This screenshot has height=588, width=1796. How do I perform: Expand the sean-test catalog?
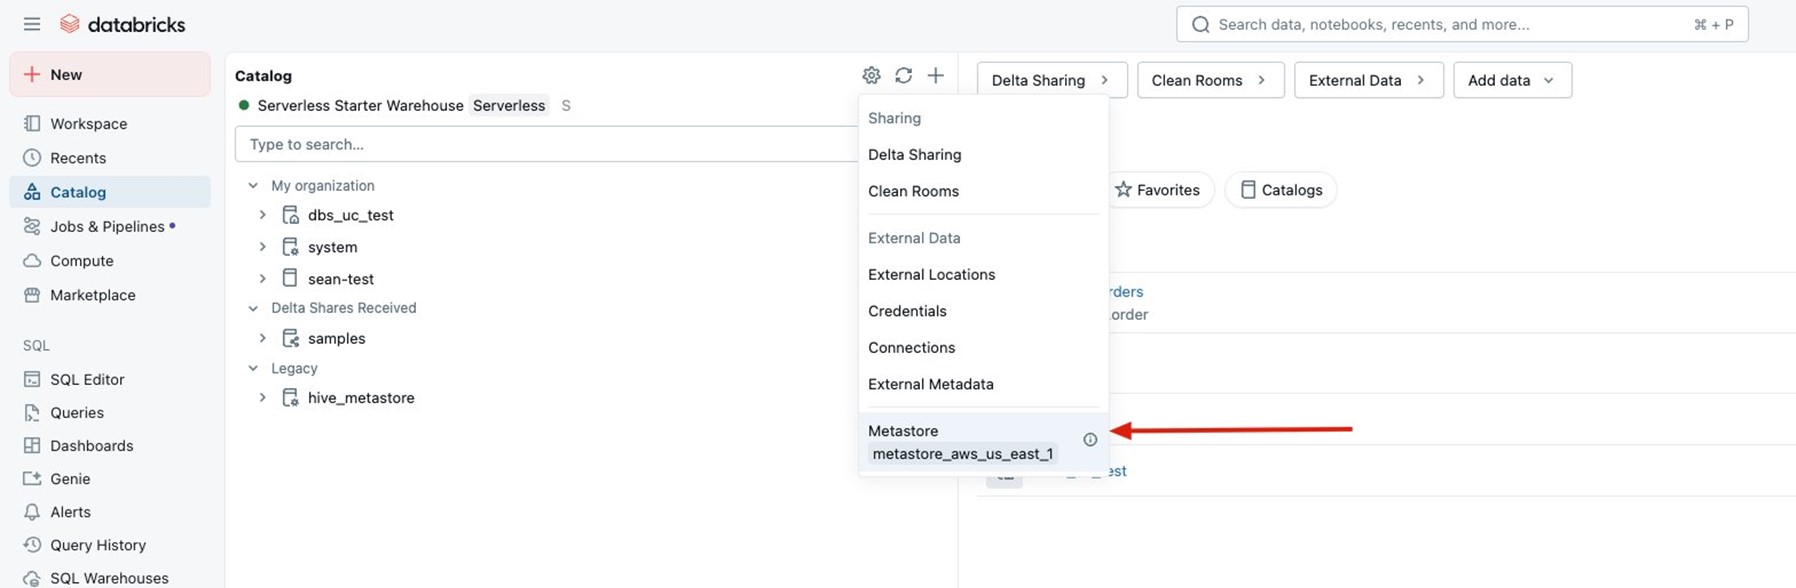[x=262, y=279]
